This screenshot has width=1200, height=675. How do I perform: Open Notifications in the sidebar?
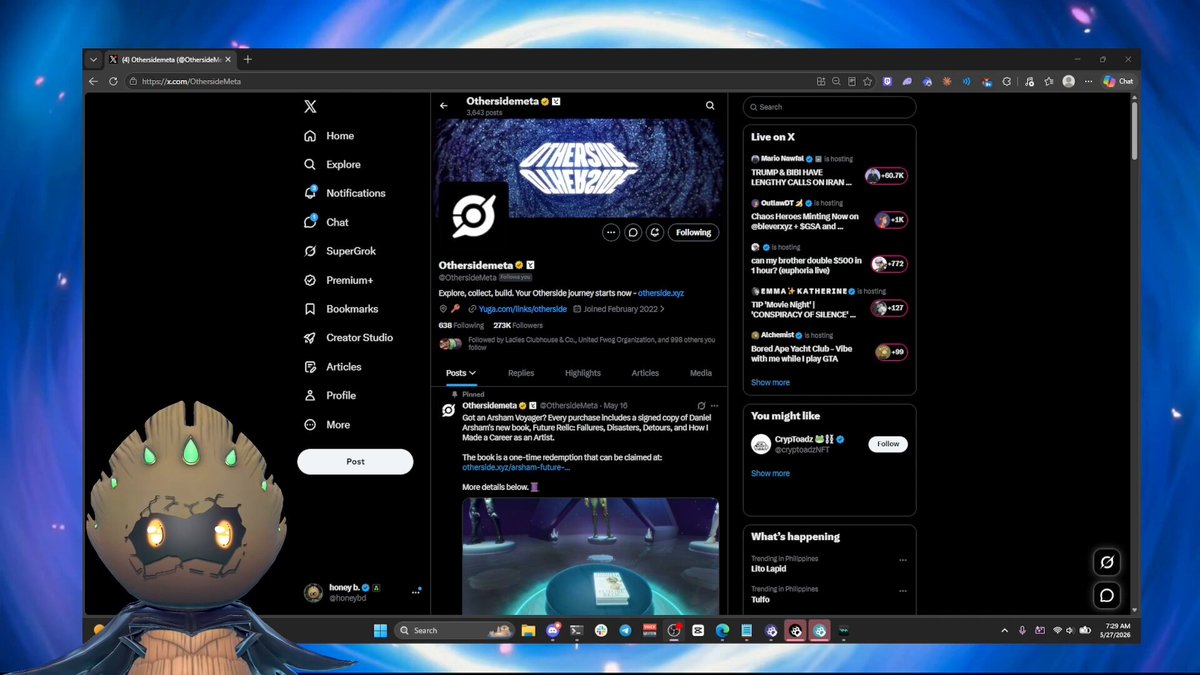pyautogui.click(x=344, y=193)
